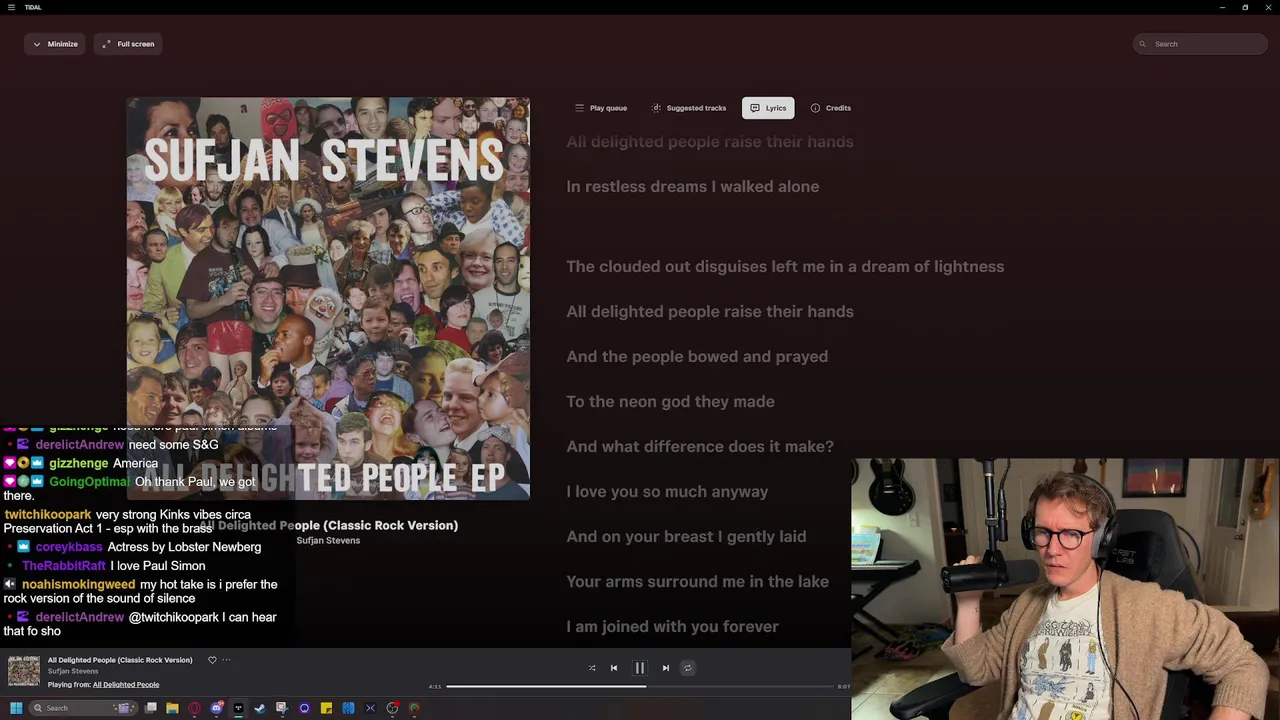The height and width of the screenshot is (720, 1280).
Task: Open Steam from taskbar
Action: coord(260,708)
